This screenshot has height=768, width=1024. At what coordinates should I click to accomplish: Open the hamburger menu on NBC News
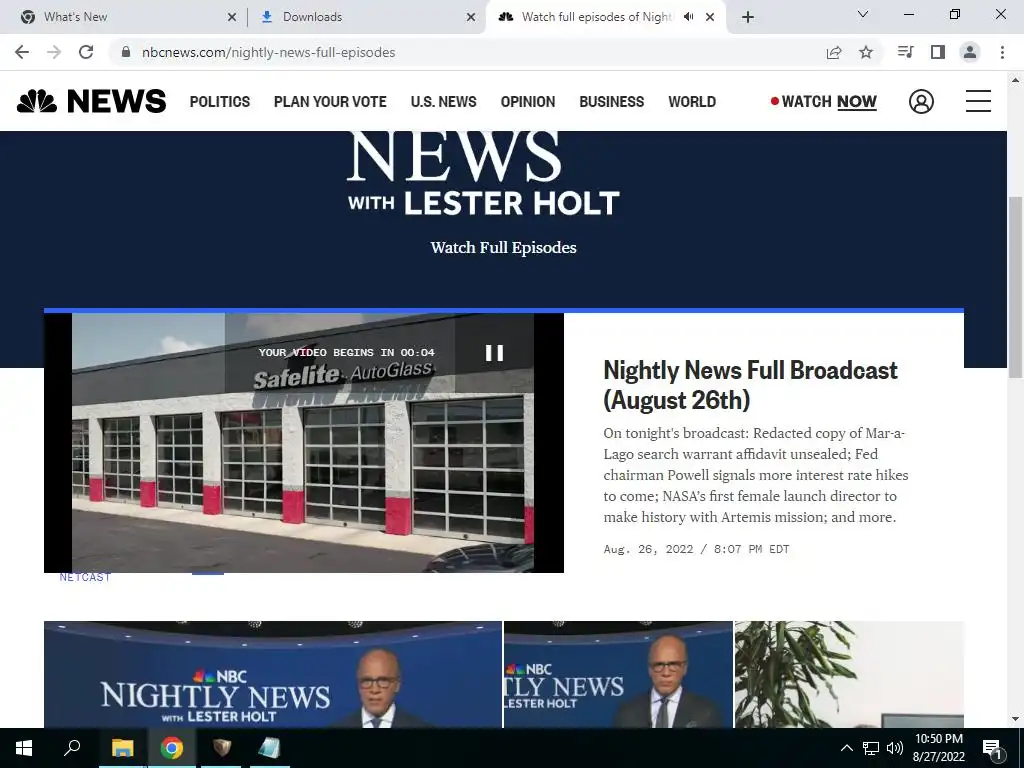[978, 101]
